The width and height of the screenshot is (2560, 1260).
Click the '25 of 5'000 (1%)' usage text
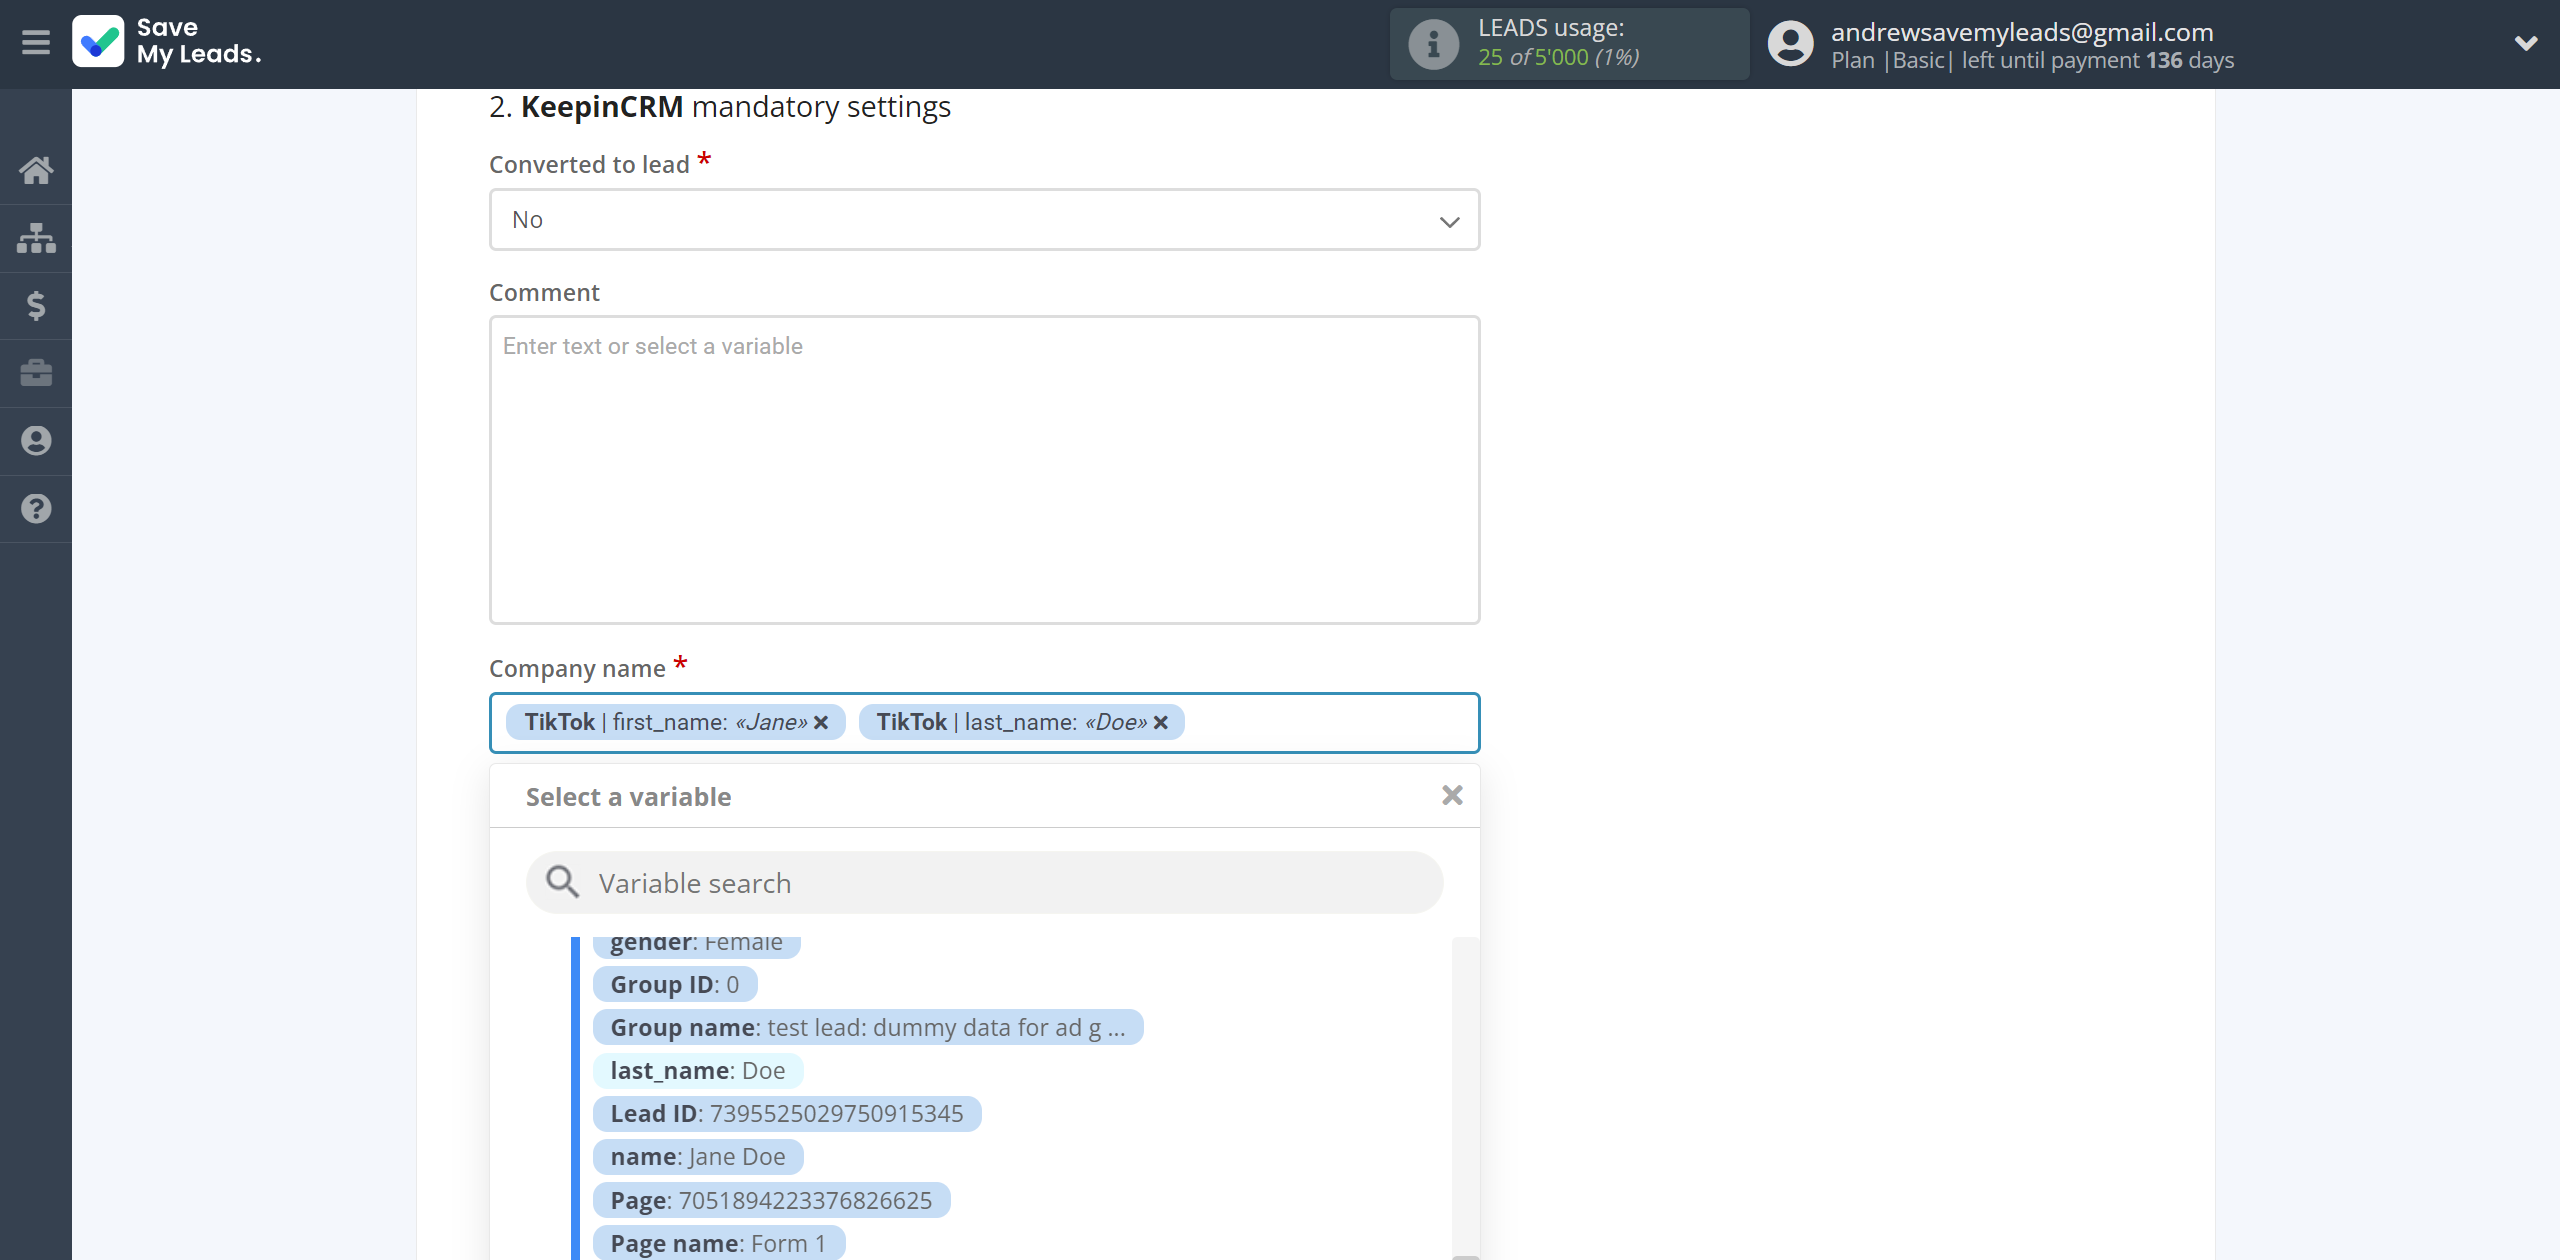(x=1558, y=58)
